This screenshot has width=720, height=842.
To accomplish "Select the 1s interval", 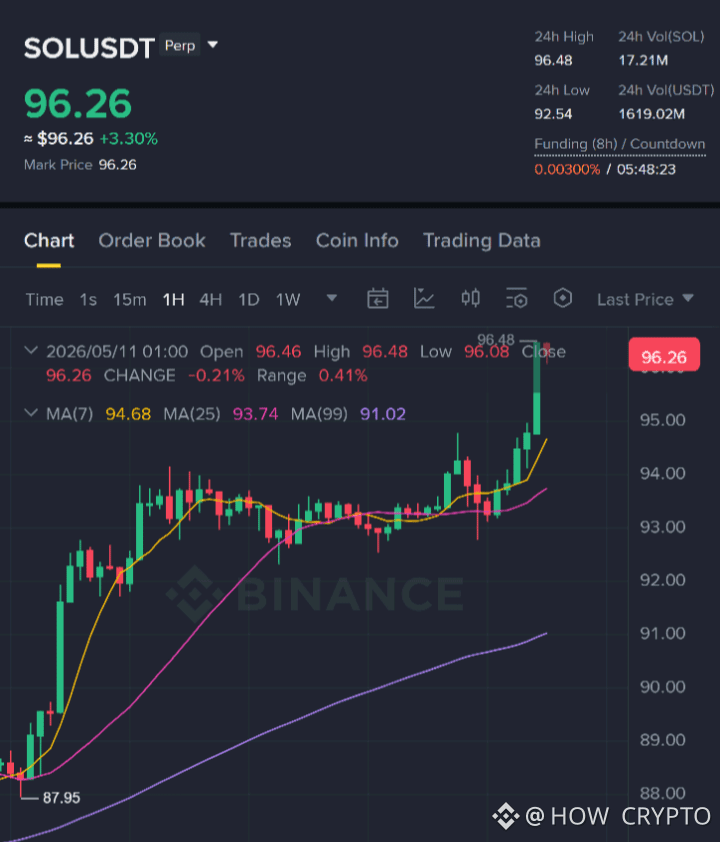I will 88,299.
